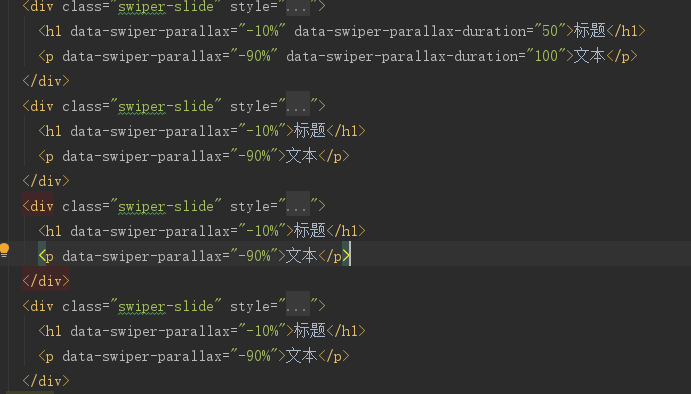Click the parallax duration value "50"
Screen dimensions: 691x394
coord(550,31)
